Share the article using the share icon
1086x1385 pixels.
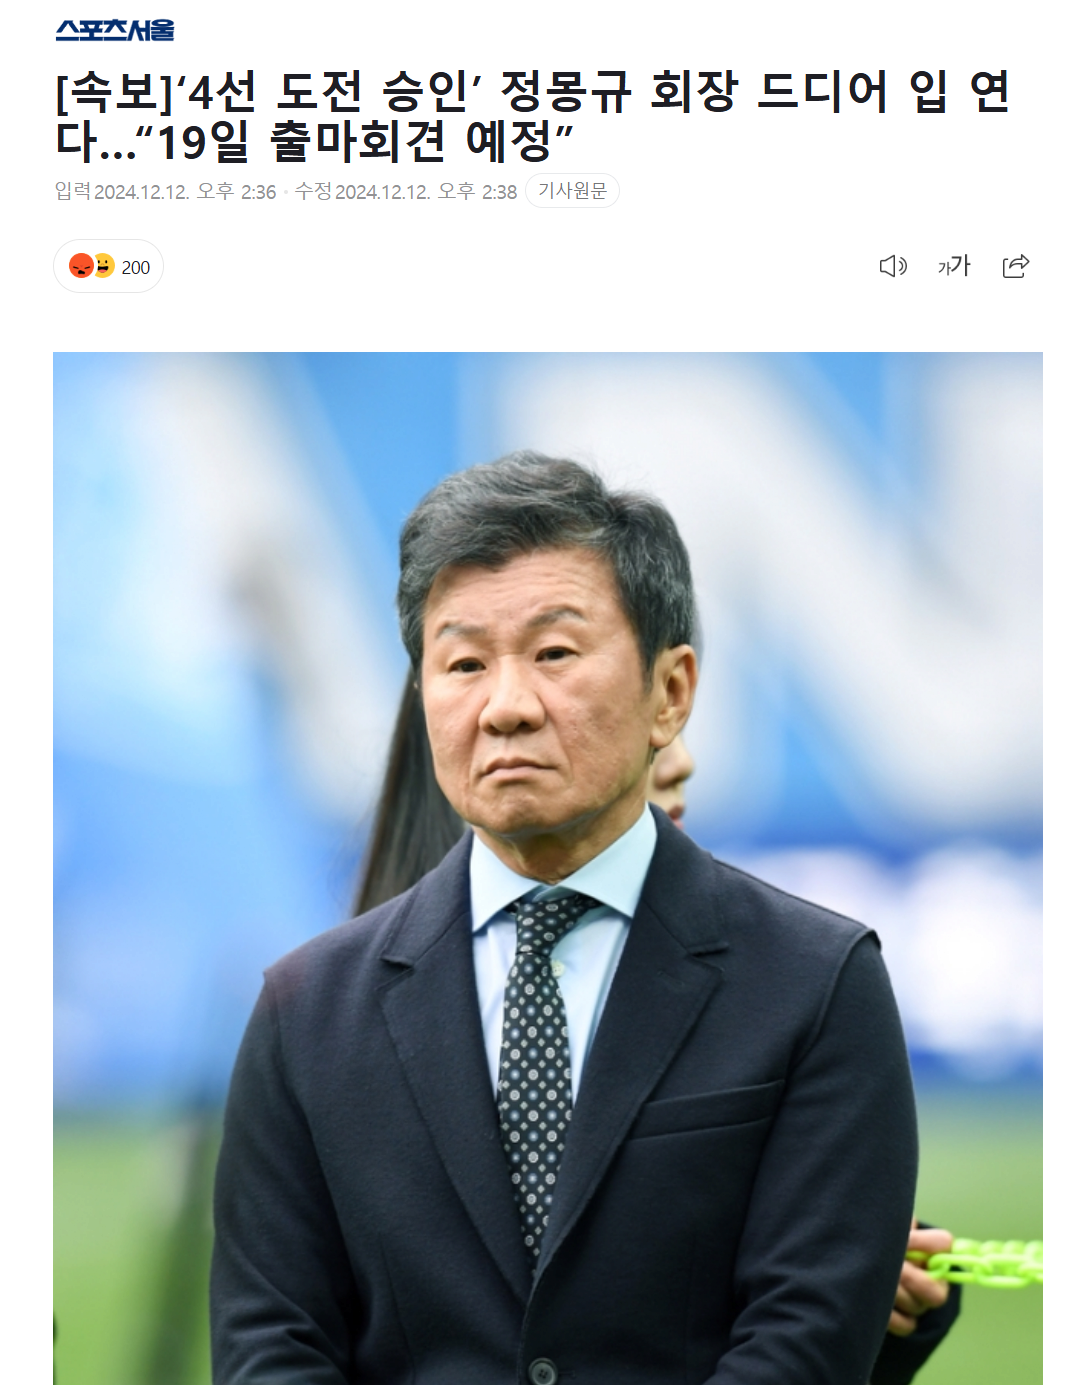click(x=1016, y=266)
